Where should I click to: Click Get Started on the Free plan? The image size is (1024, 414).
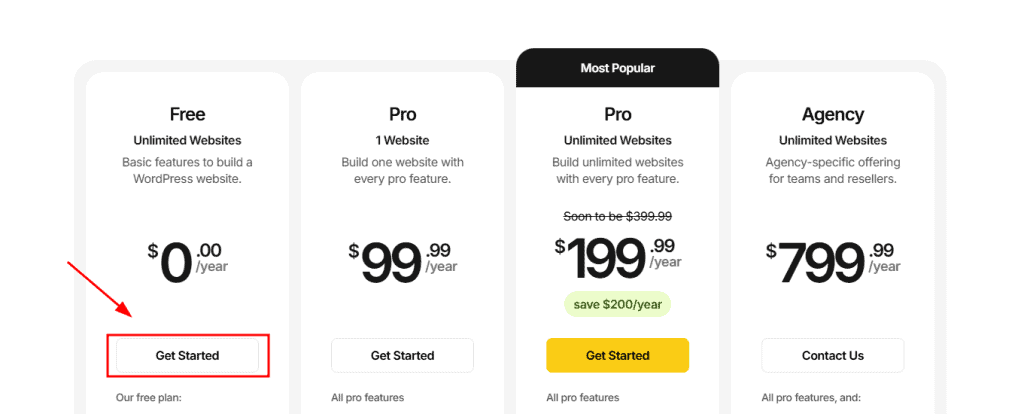[x=187, y=356]
